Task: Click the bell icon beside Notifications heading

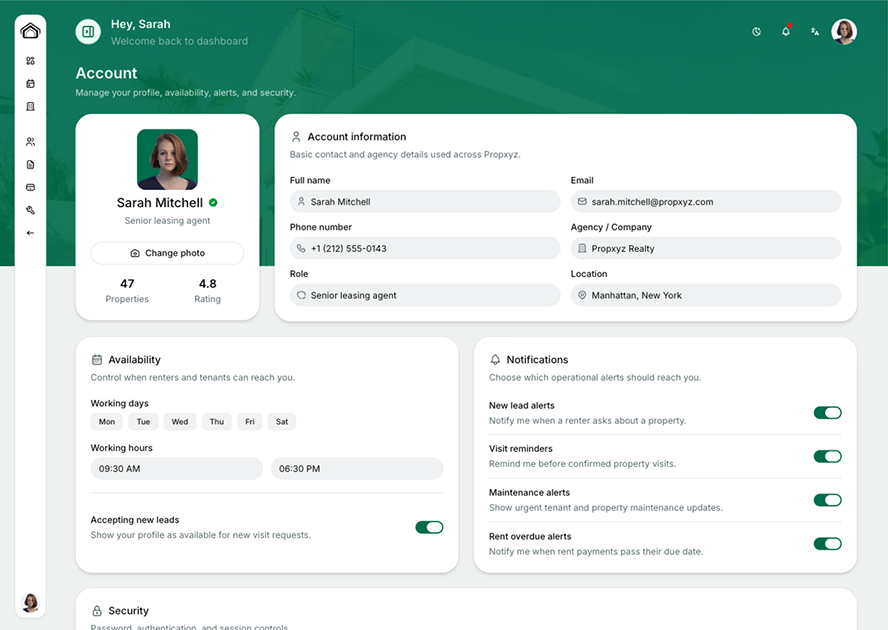Action: tap(495, 360)
